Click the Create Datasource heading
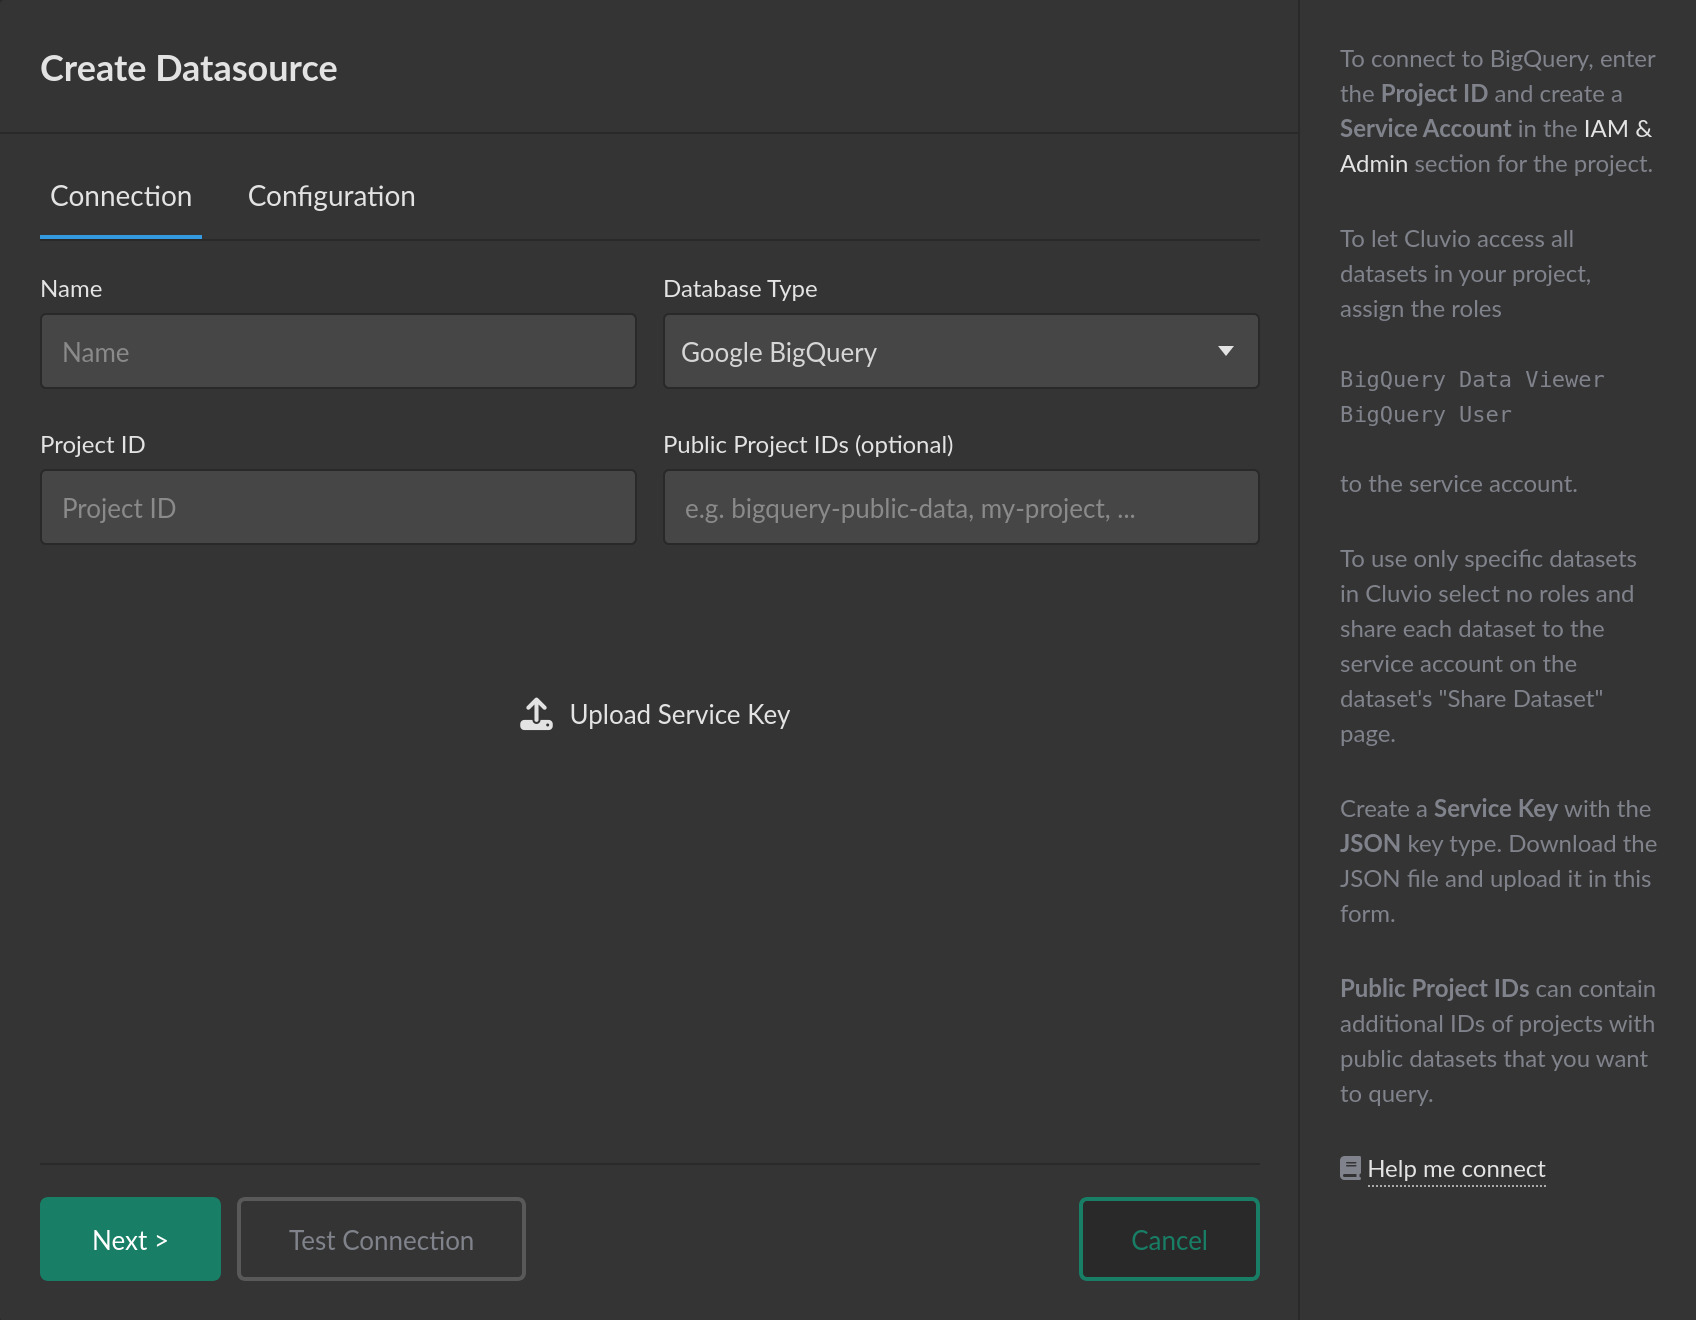The width and height of the screenshot is (1696, 1320). (189, 68)
